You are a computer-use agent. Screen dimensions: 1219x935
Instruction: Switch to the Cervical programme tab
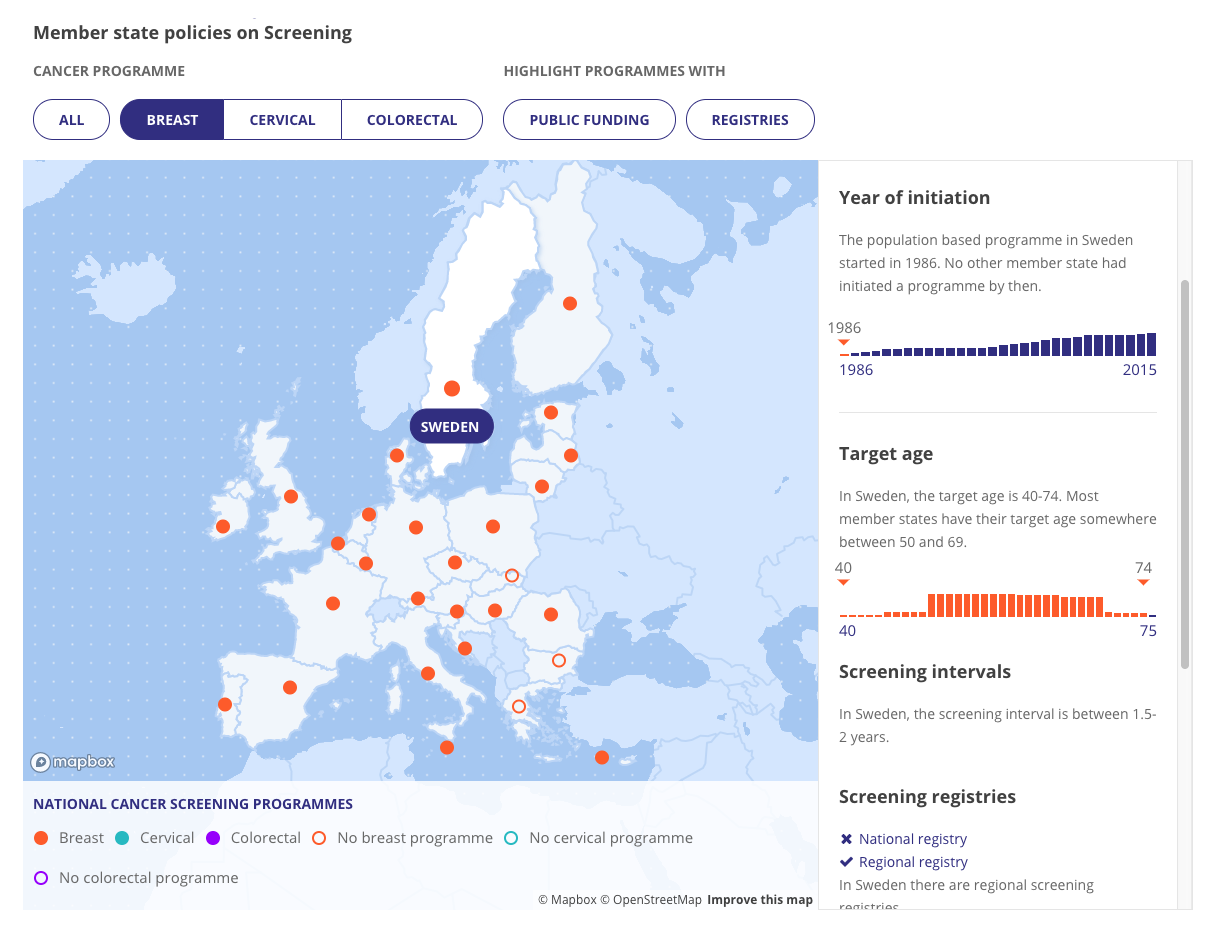[282, 120]
